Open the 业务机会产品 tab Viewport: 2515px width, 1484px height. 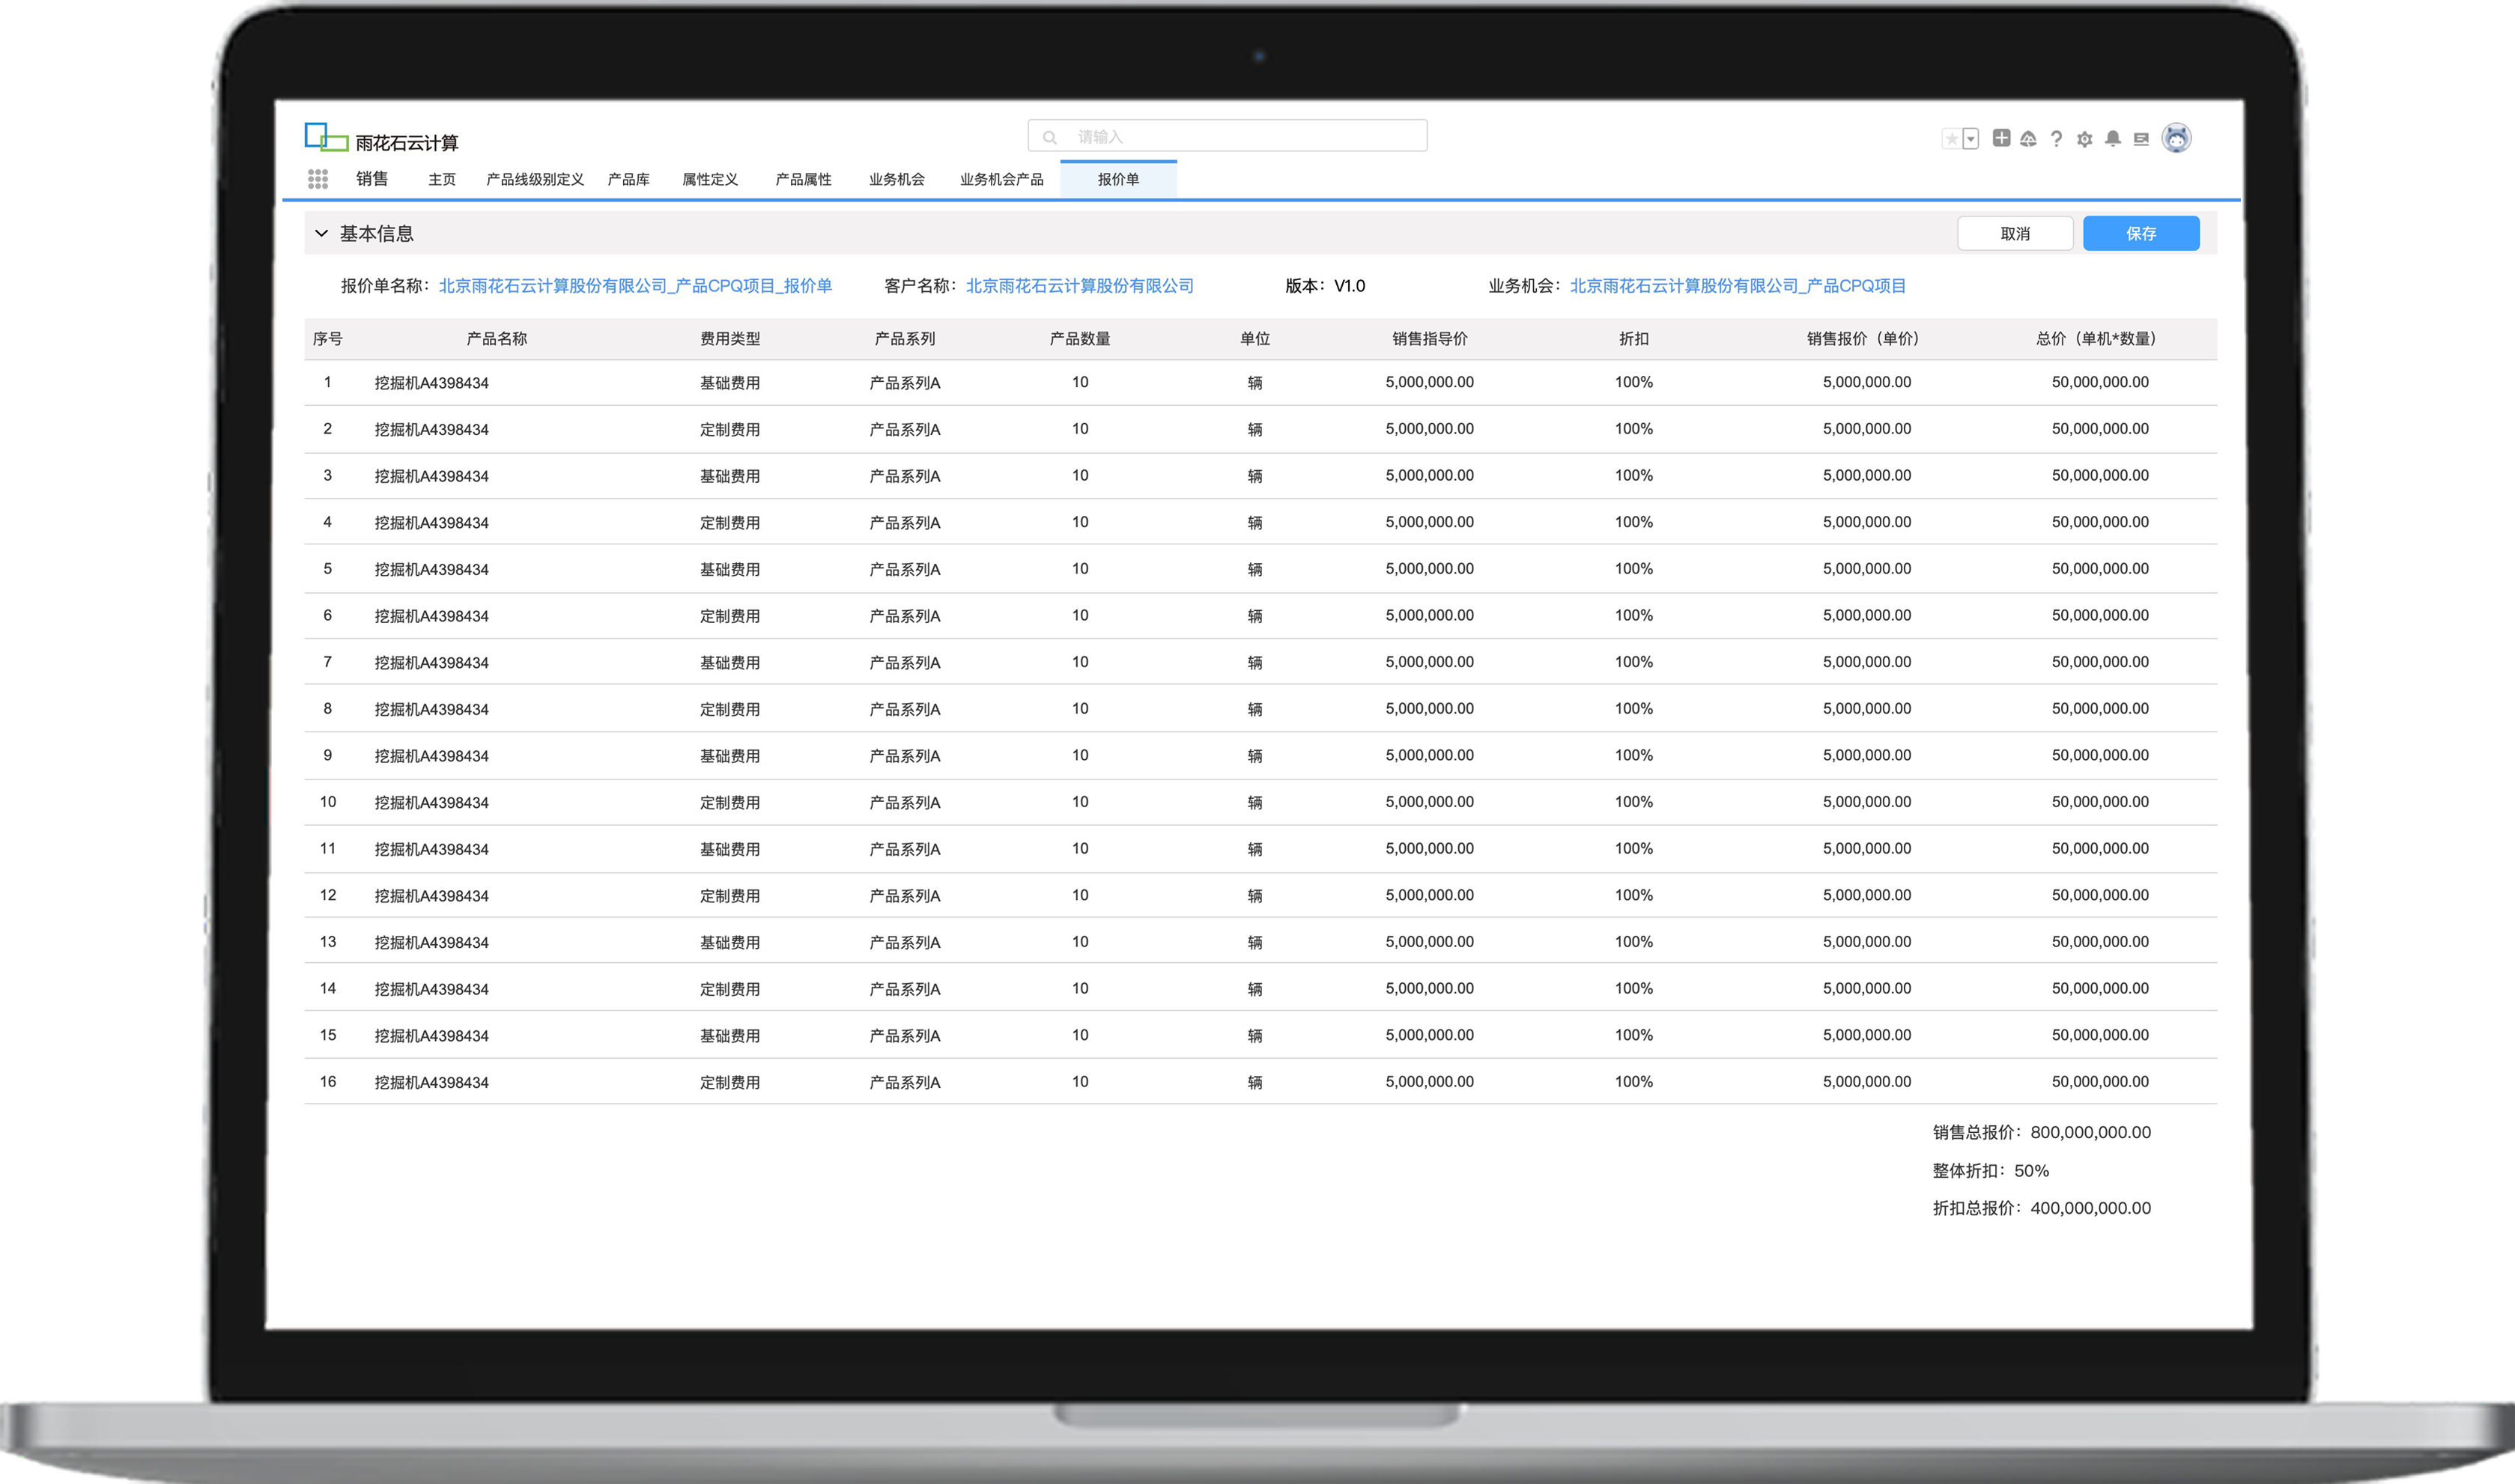(1002, 179)
